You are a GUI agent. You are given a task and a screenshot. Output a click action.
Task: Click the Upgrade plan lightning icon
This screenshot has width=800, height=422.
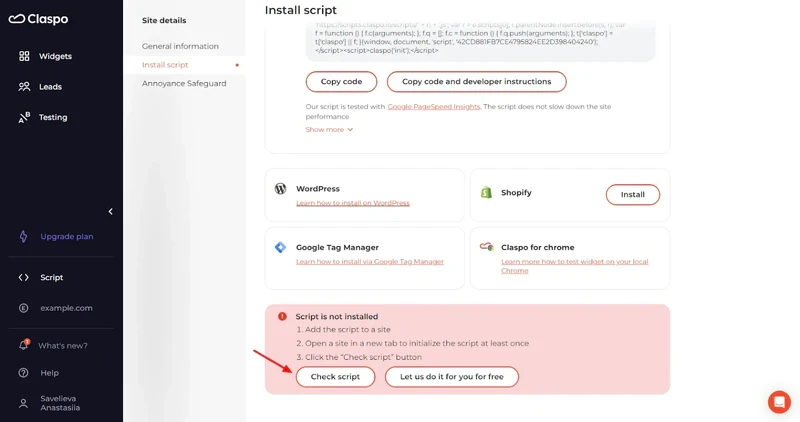[23, 236]
